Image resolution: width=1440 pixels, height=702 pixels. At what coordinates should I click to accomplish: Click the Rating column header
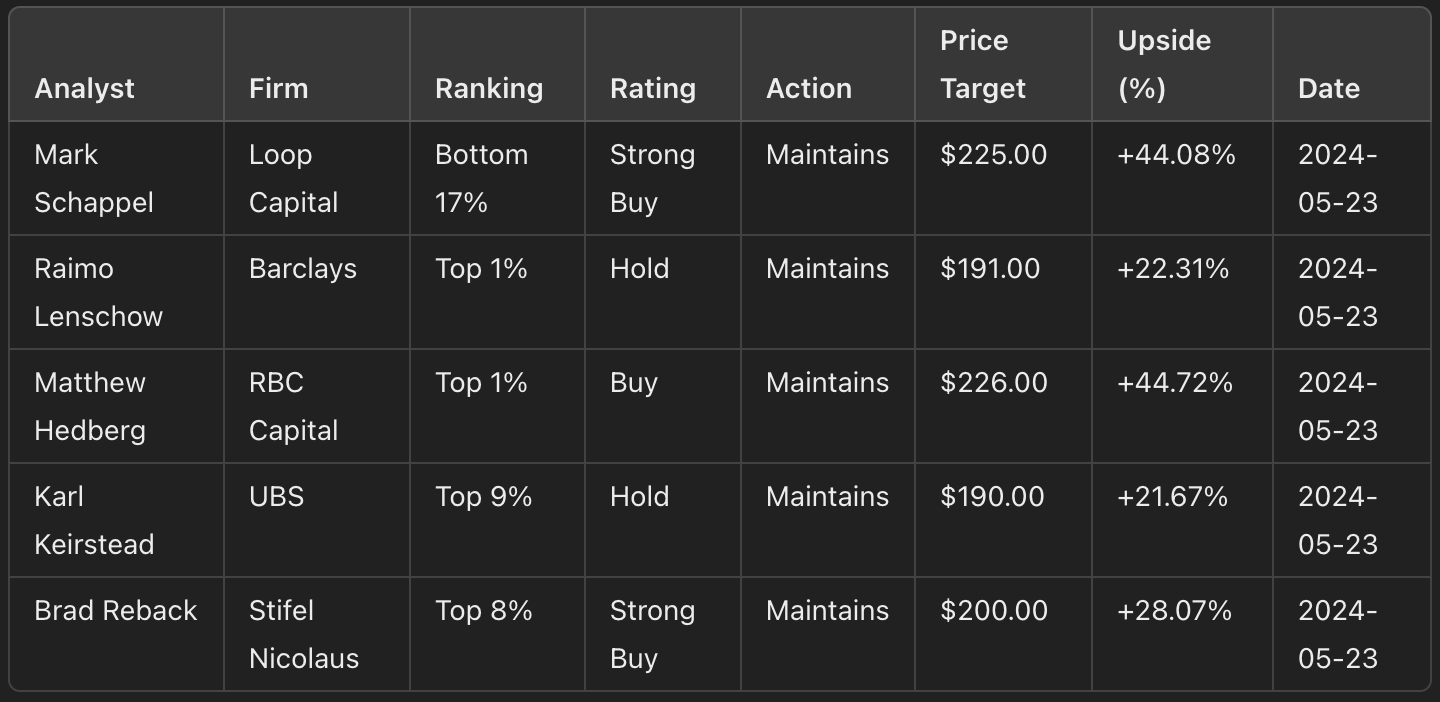point(653,88)
